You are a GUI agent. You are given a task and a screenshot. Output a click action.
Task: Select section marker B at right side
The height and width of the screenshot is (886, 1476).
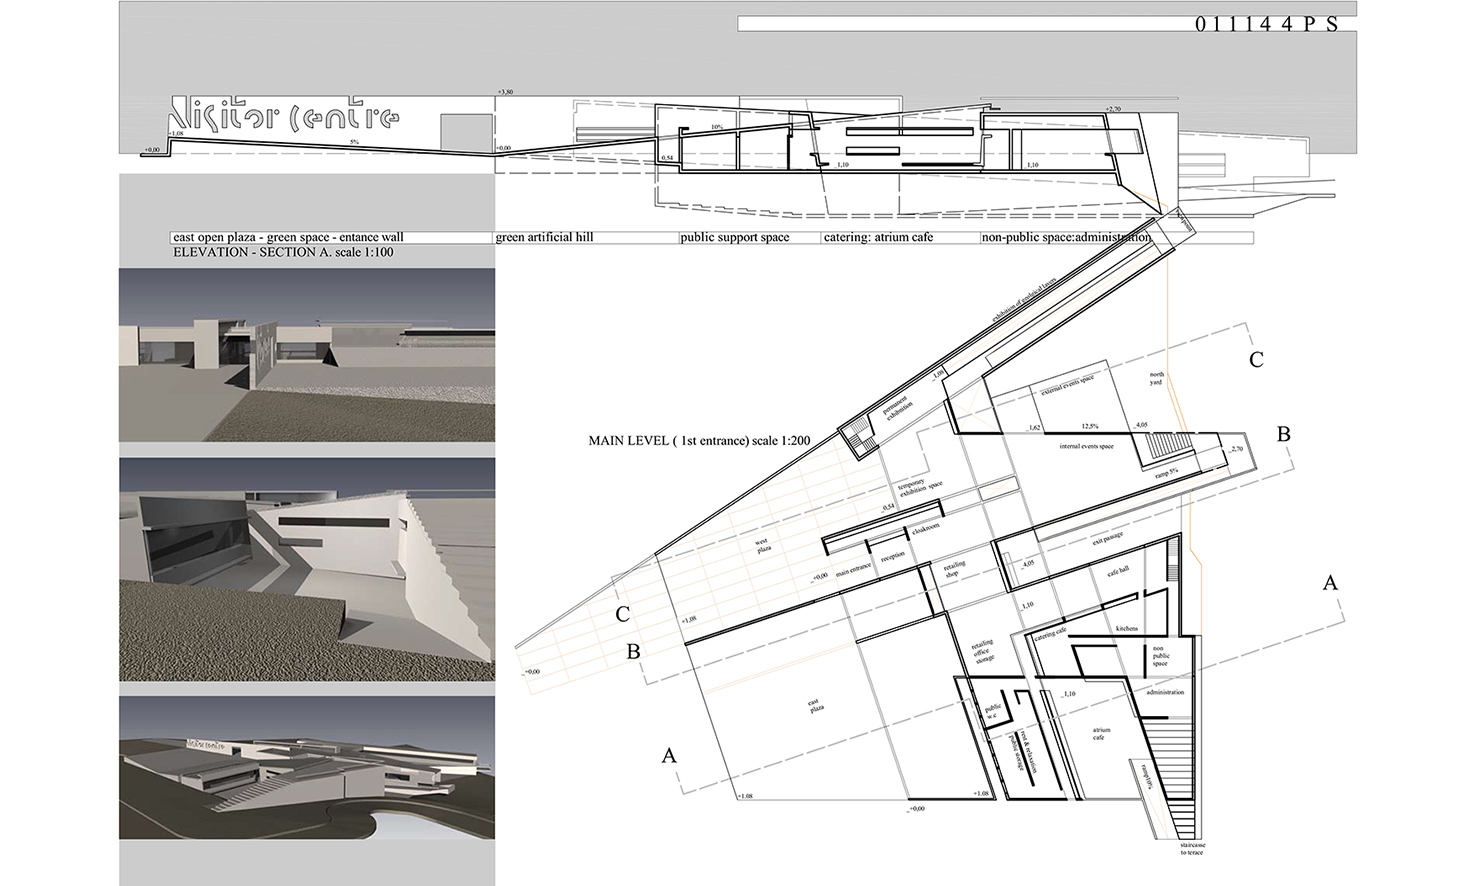[x=1284, y=434]
